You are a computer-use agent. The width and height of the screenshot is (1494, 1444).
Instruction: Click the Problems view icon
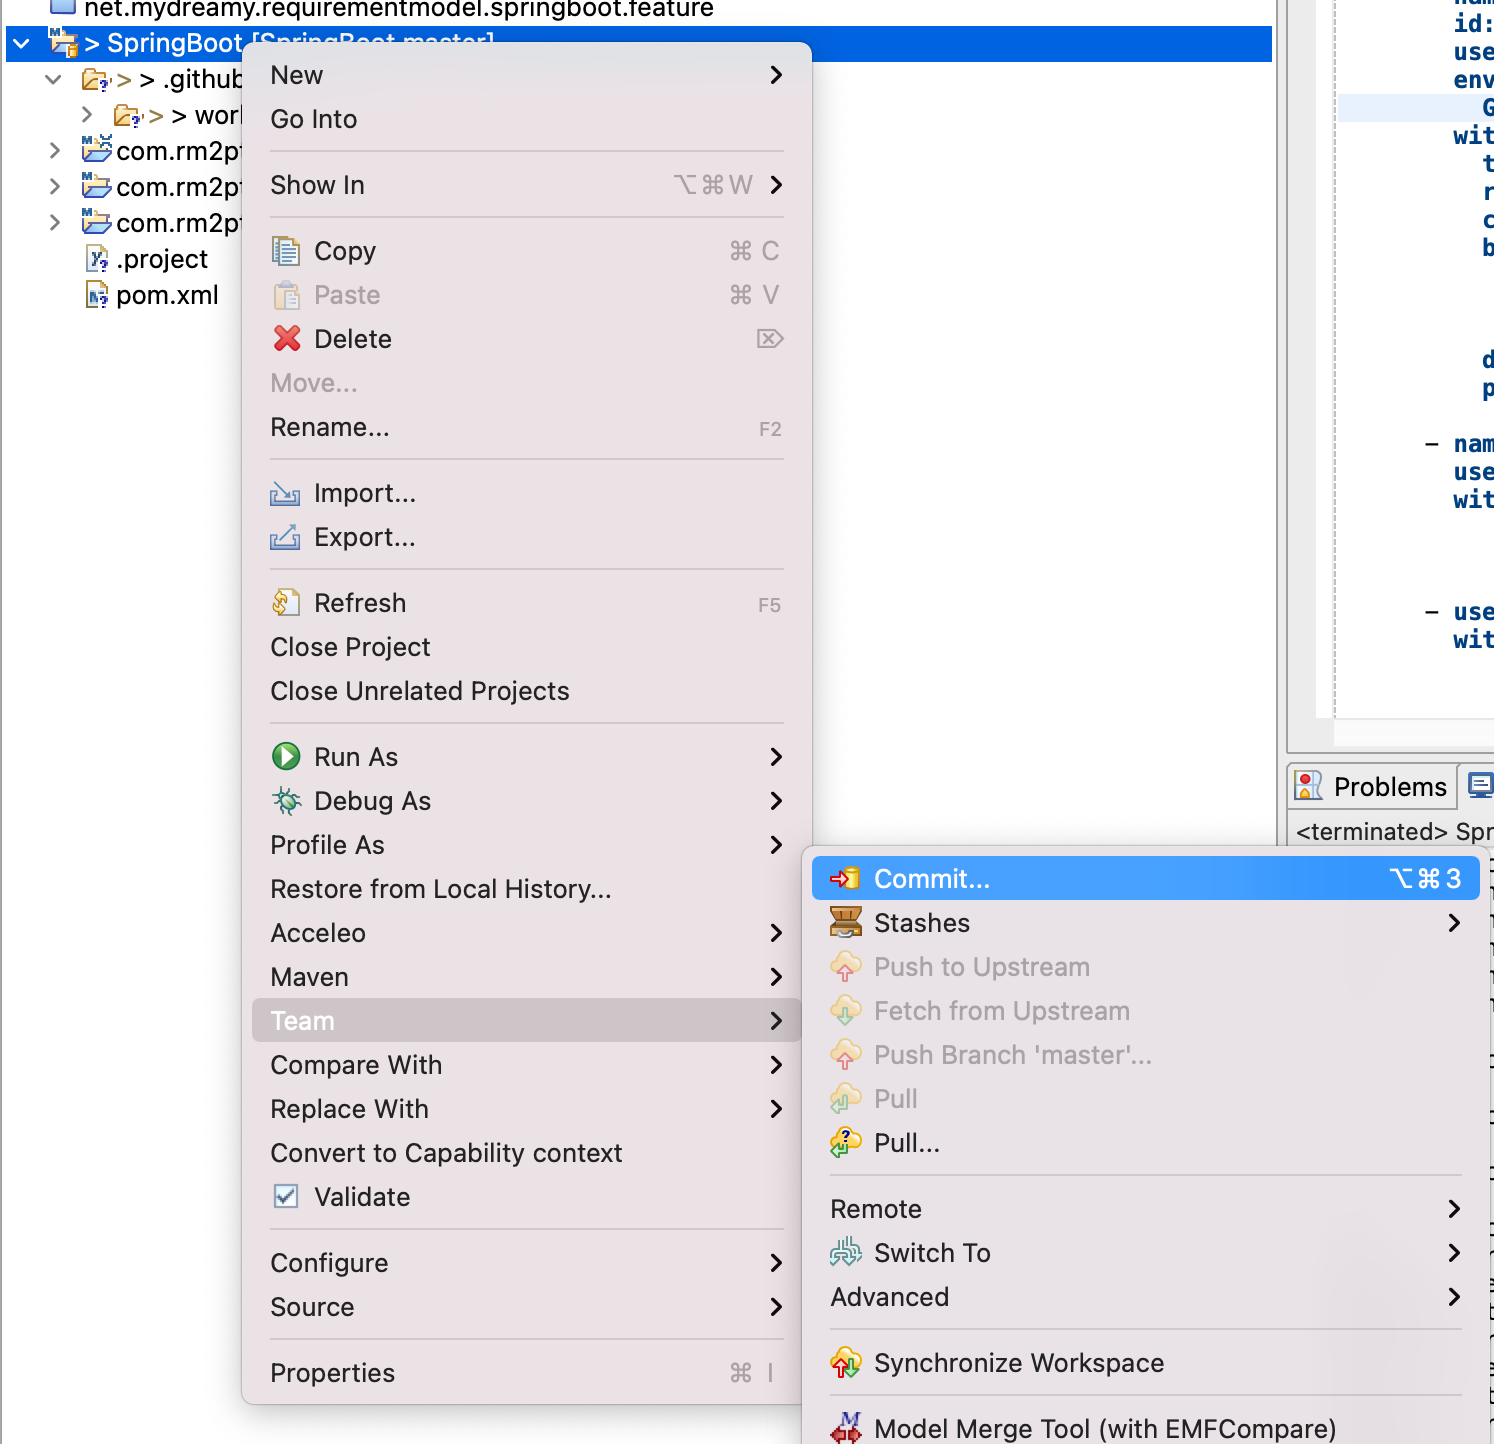(x=1309, y=786)
